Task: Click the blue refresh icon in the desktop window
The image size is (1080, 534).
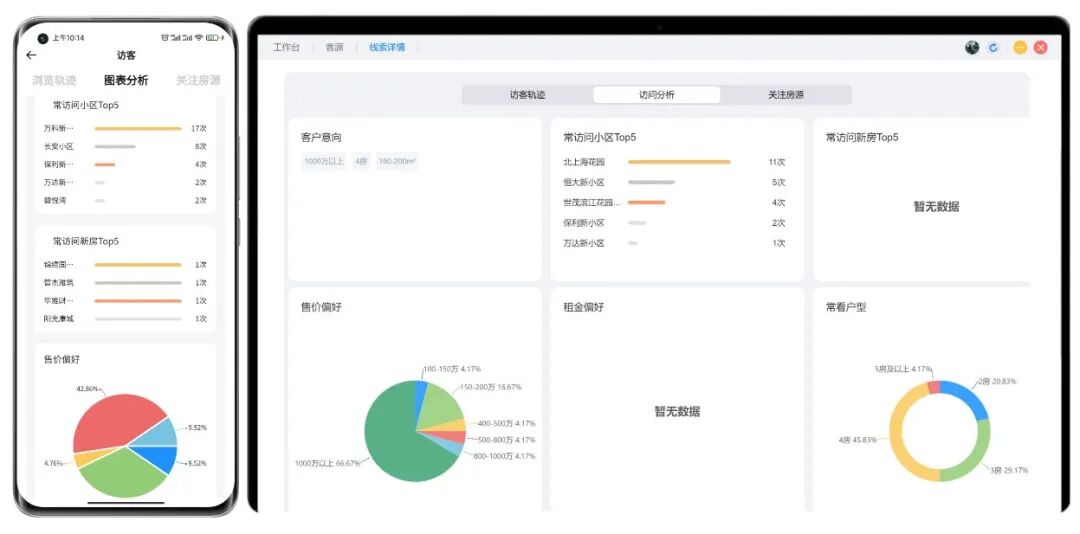Action: point(993,48)
